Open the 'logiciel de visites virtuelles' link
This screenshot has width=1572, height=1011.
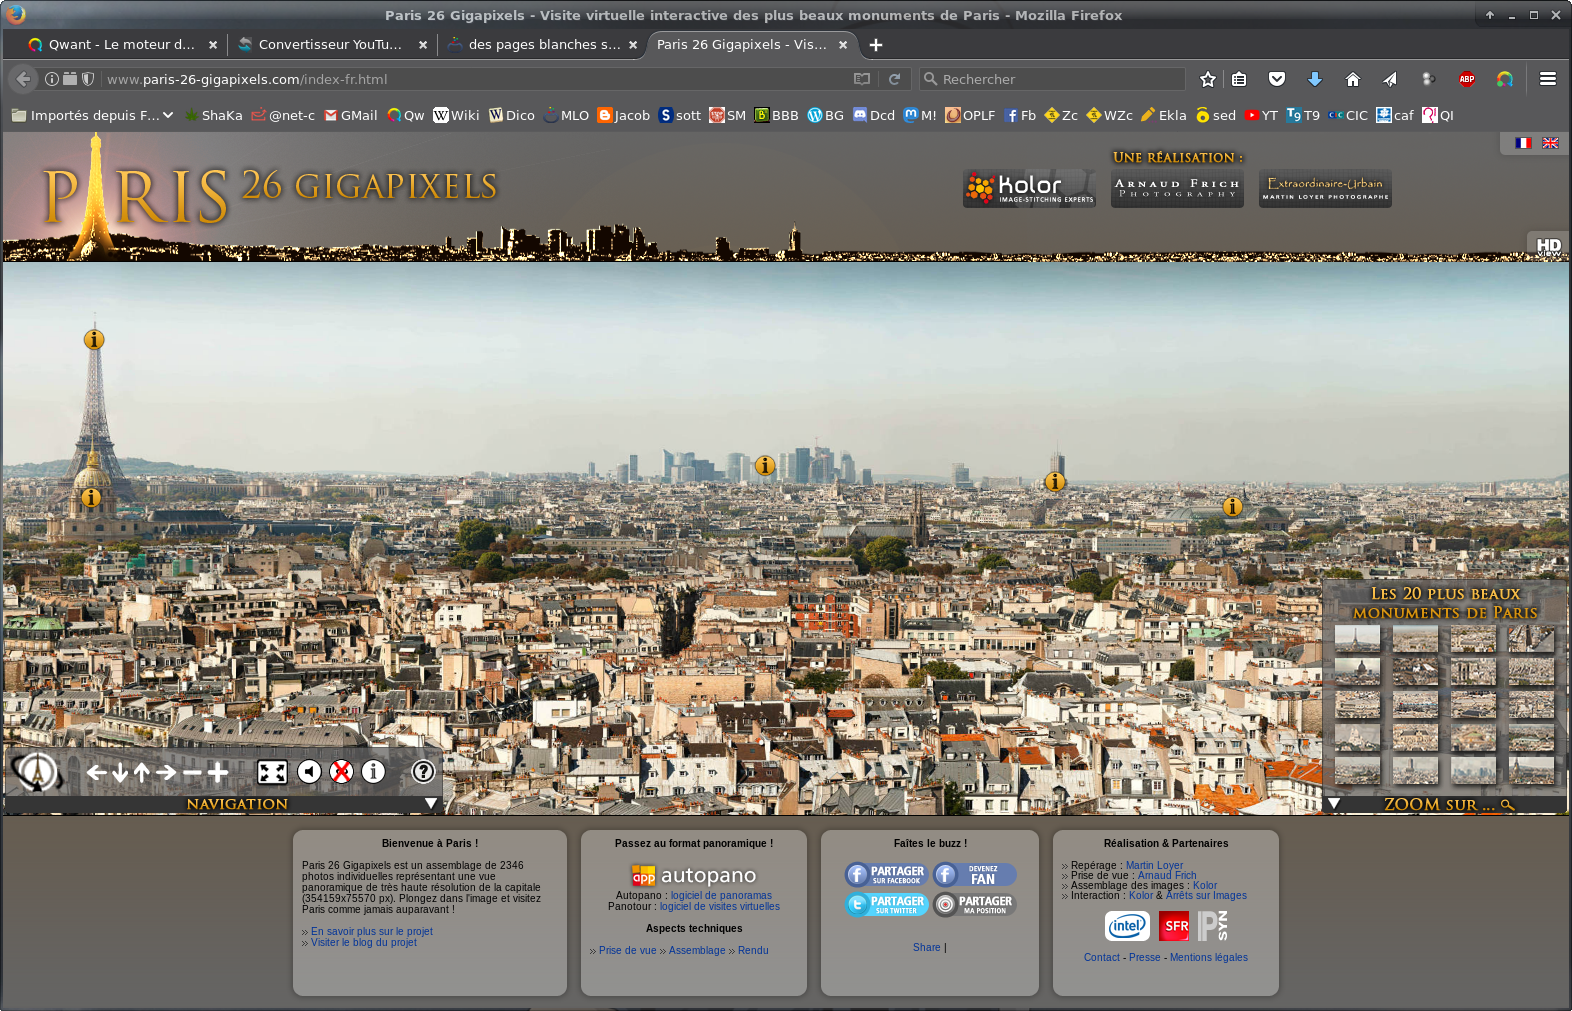tap(720, 906)
